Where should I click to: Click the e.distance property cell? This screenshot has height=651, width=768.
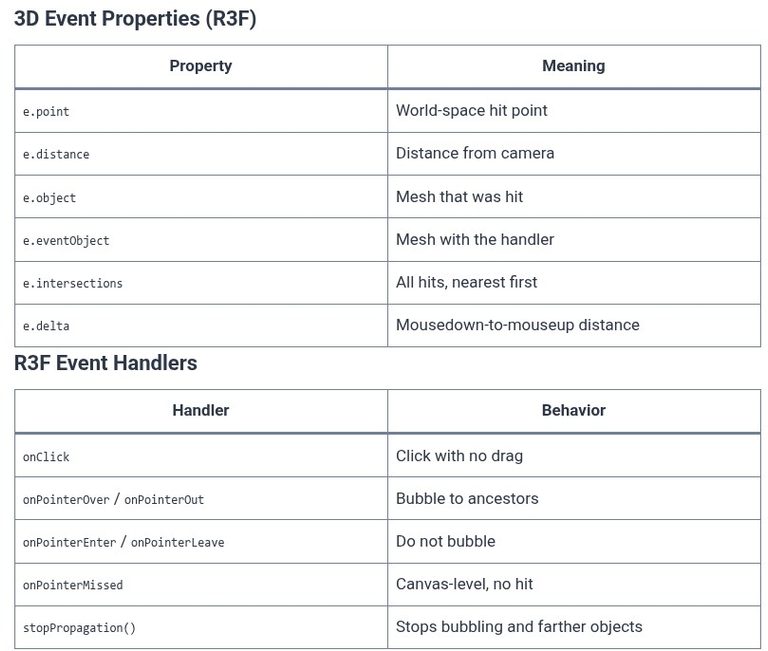click(x=201, y=154)
